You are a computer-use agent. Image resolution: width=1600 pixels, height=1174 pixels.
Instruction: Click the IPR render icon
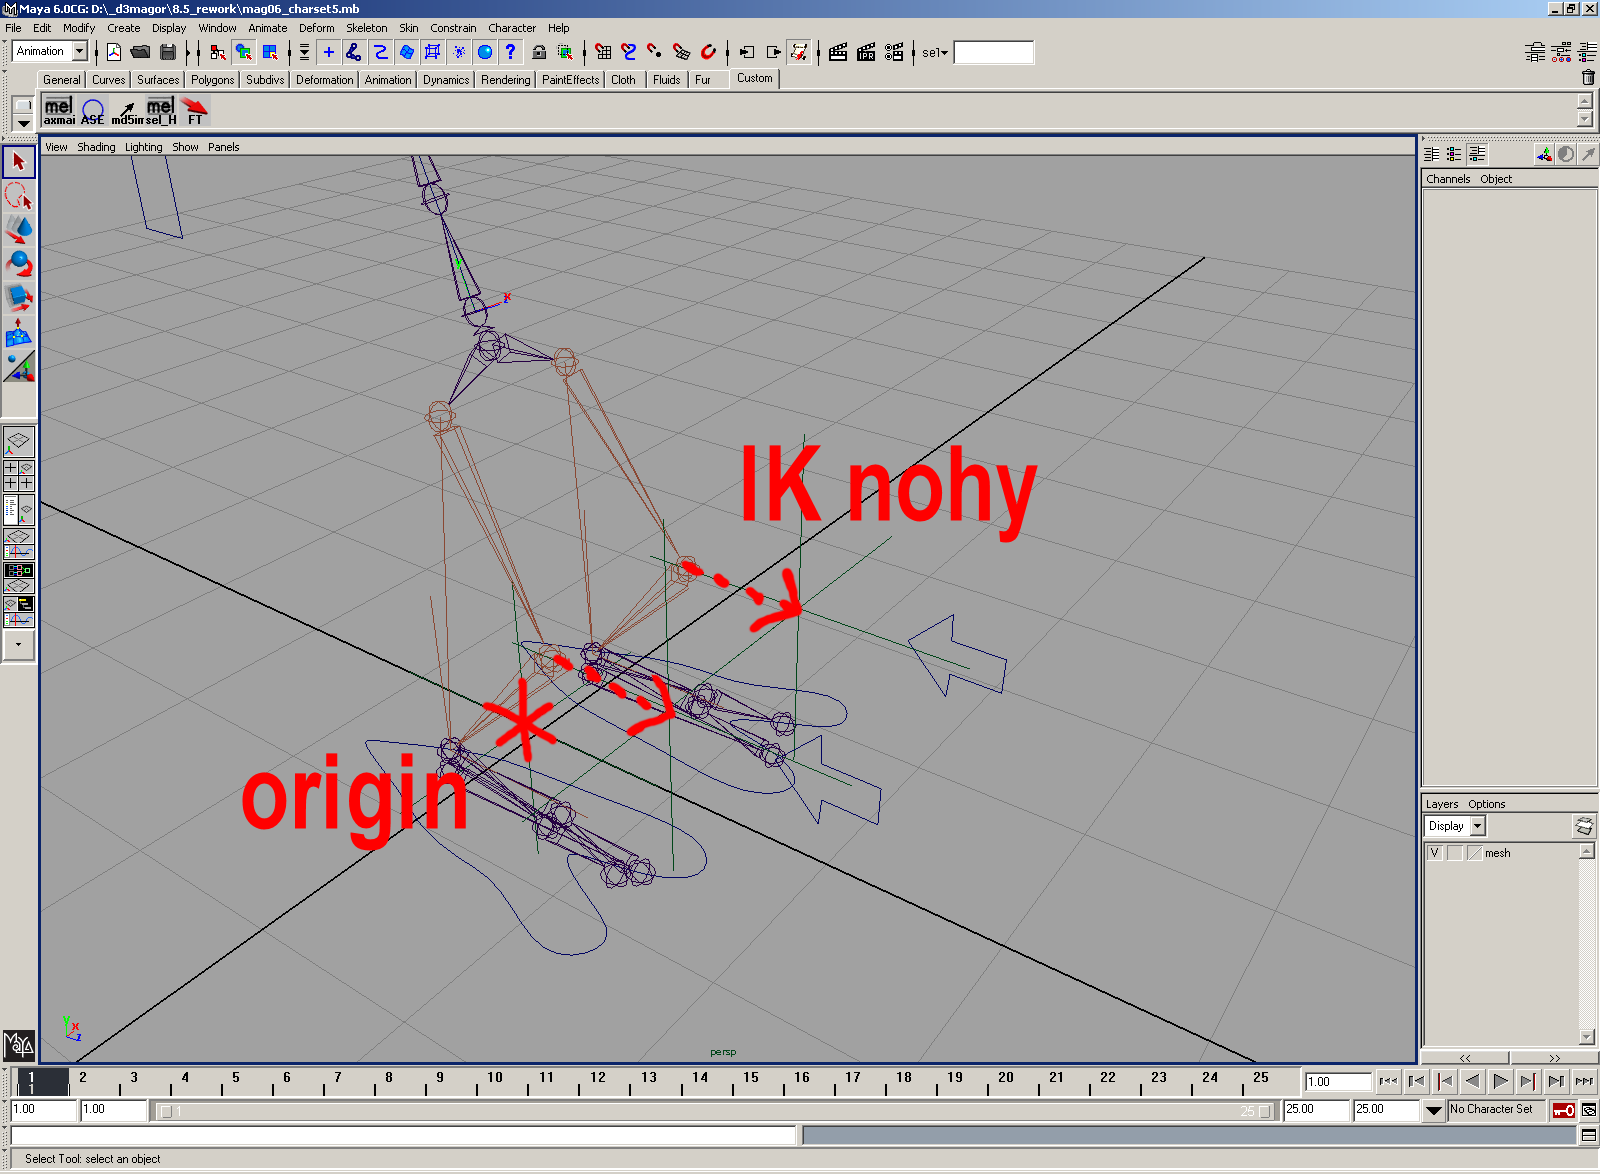click(x=866, y=52)
